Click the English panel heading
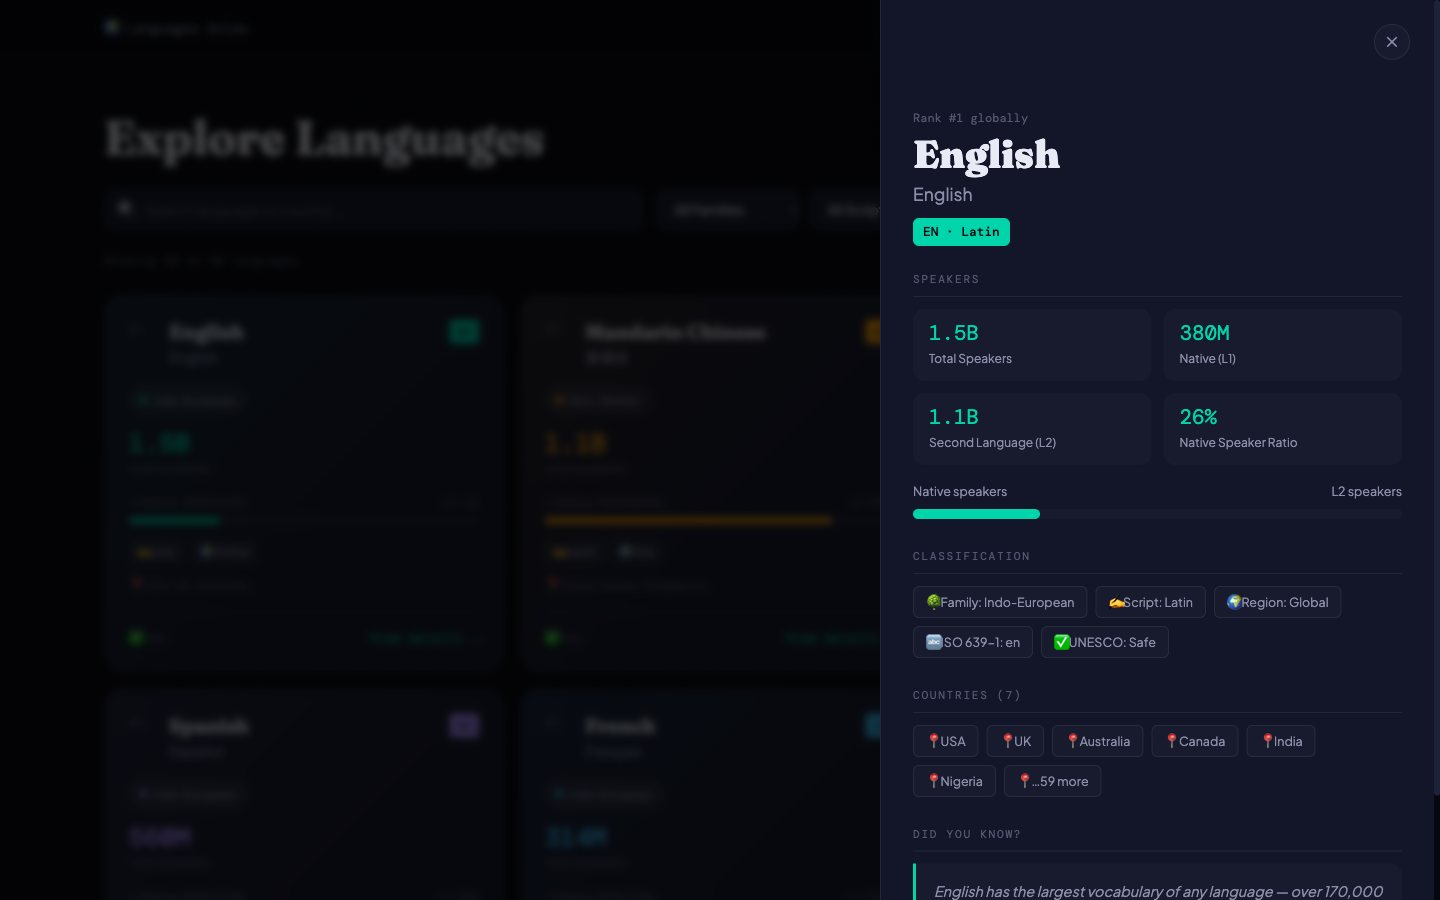 pyautogui.click(x=986, y=155)
